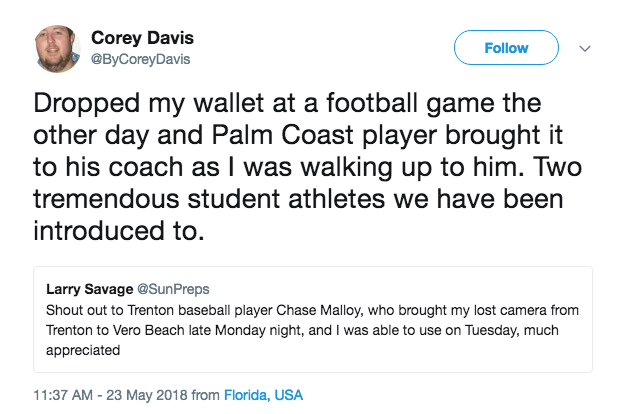This screenshot has height=414, width=621.
Task: Click the Florida, USA location link
Action: click(264, 395)
